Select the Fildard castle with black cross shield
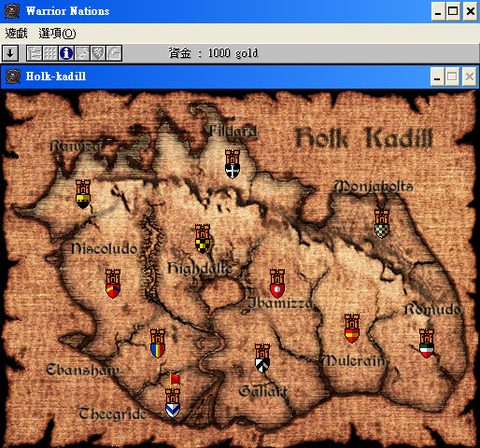Viewport: 480px width, 448px height. pyautogui.click(x=232, y=164)
